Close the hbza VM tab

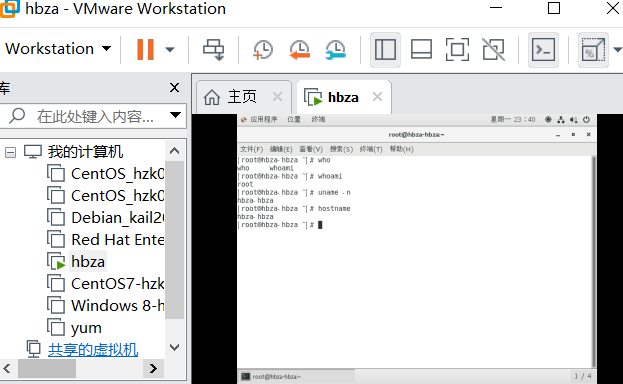coord(377,97)
